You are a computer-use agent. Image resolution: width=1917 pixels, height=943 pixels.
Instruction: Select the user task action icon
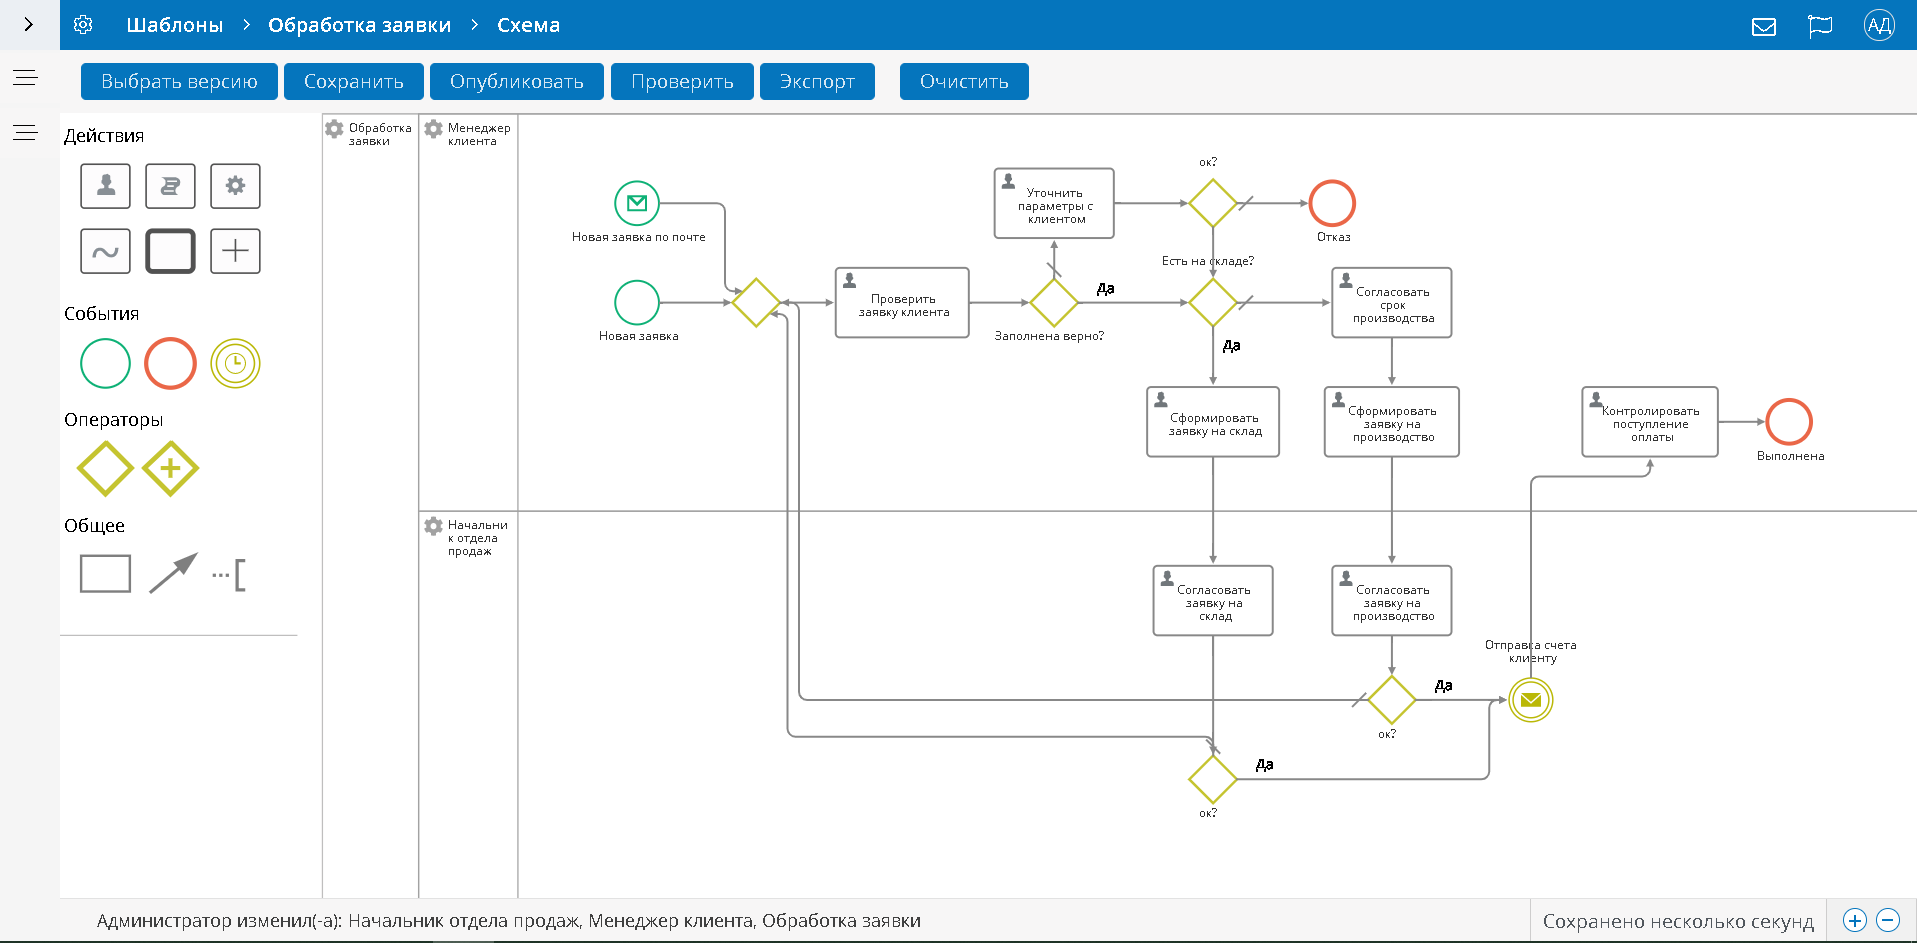pos(105,186)
